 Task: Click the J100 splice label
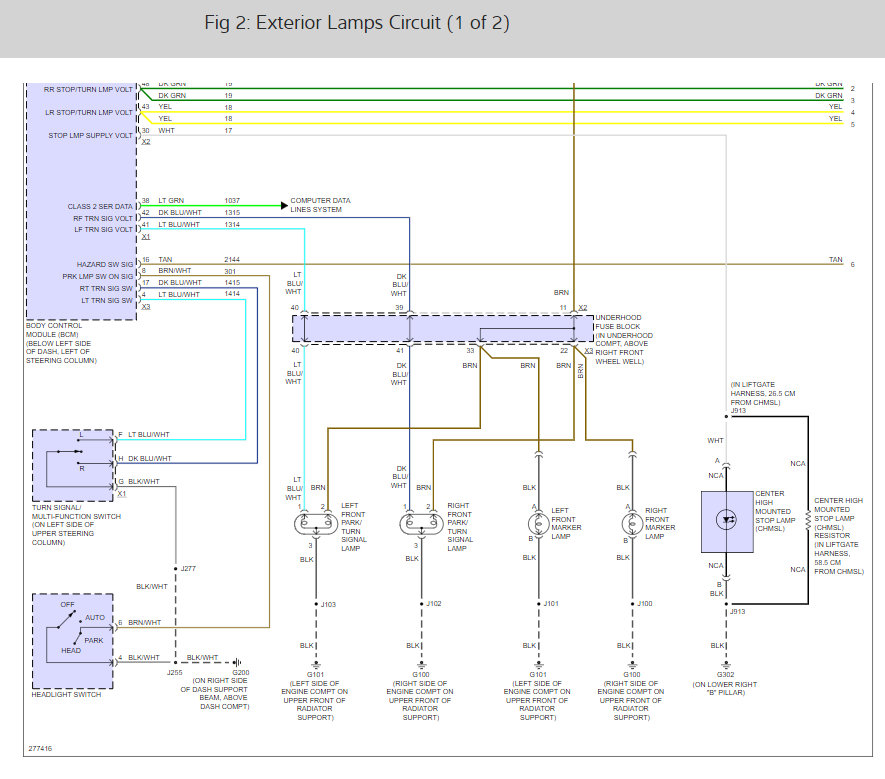(645, 604)
